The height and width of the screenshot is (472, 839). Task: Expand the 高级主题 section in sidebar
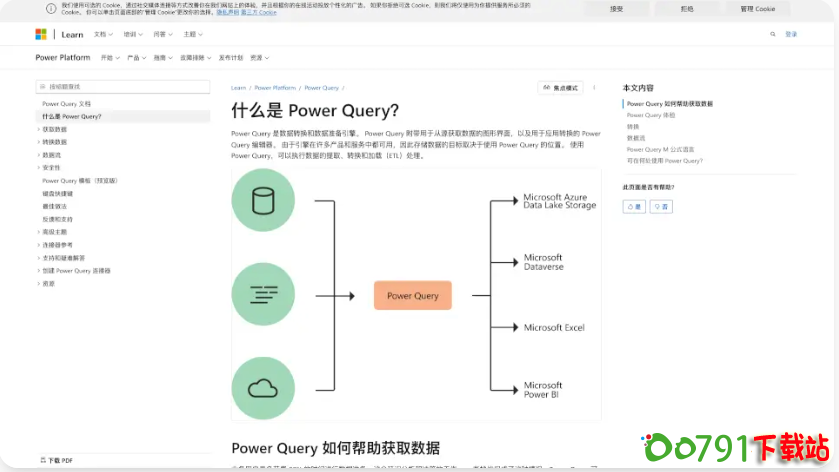coord(55,232)
